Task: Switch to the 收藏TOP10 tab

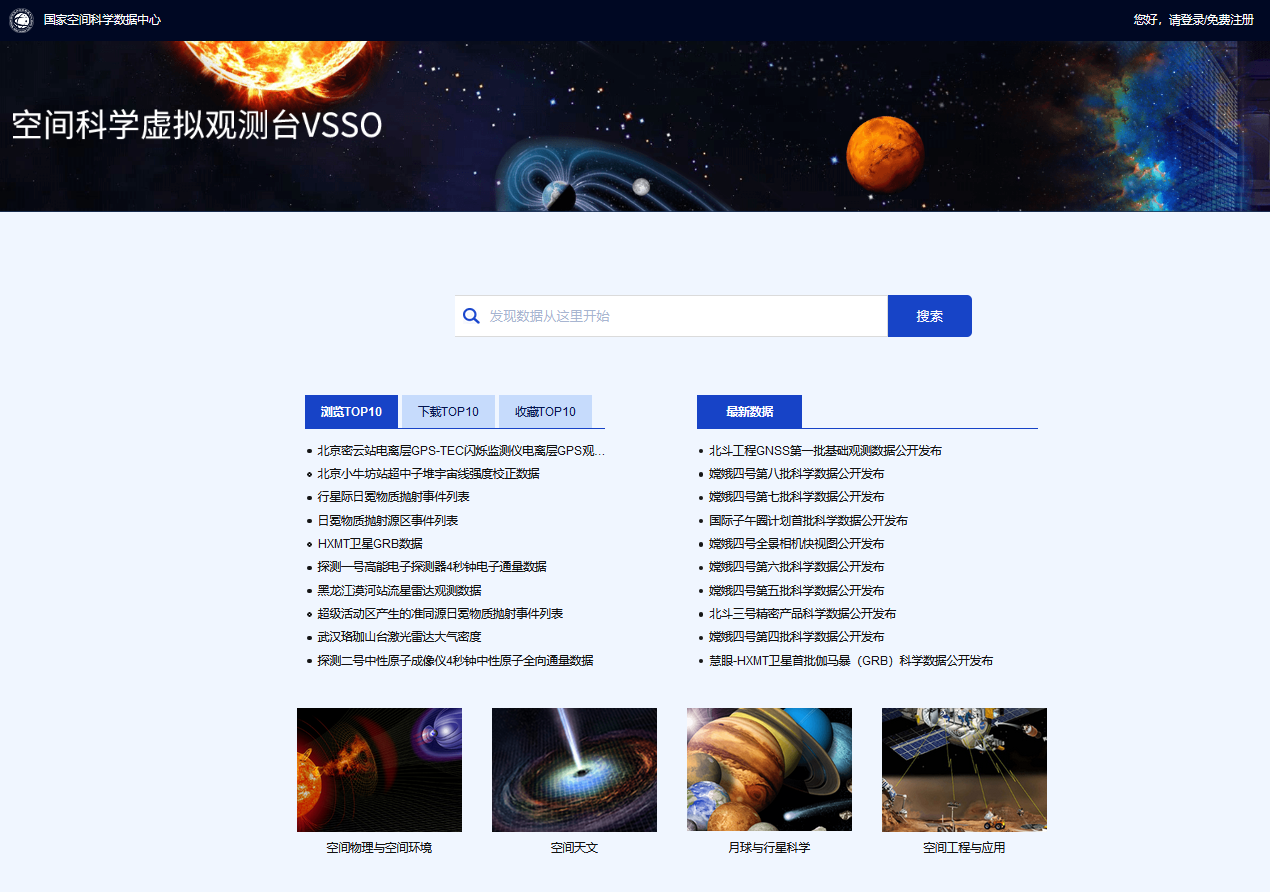Action: (545, 412)
